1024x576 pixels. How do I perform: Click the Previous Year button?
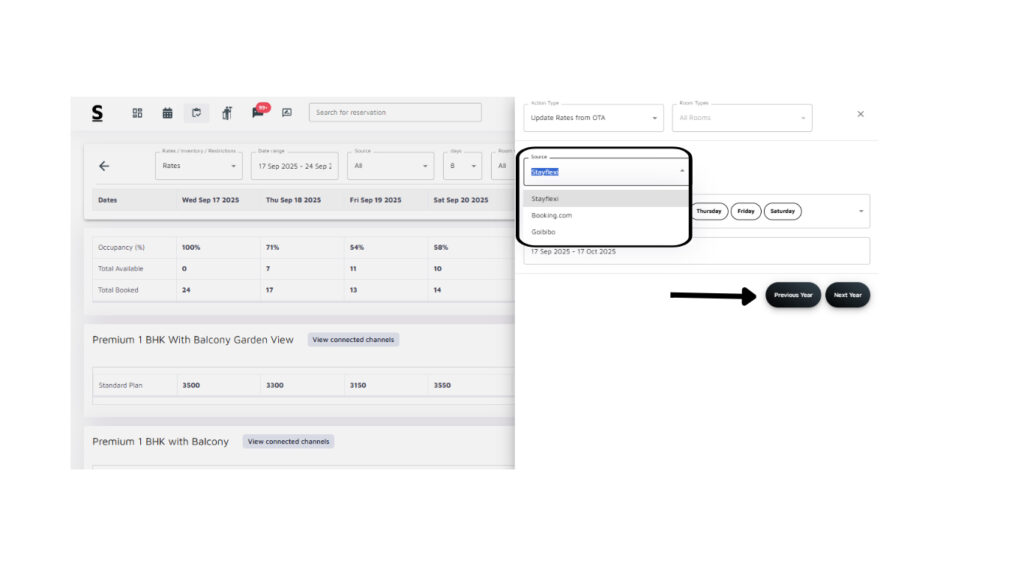793,295
